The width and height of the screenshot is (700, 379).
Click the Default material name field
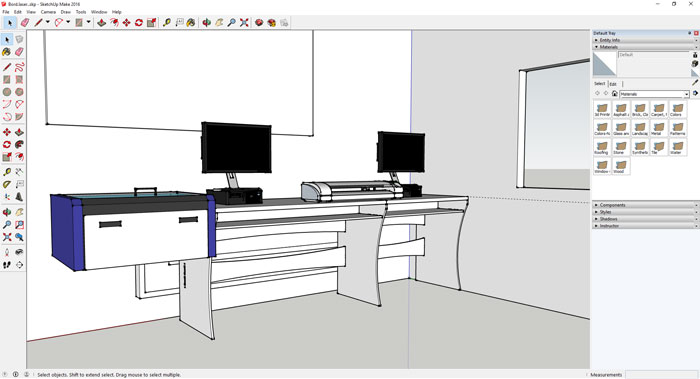654,55
